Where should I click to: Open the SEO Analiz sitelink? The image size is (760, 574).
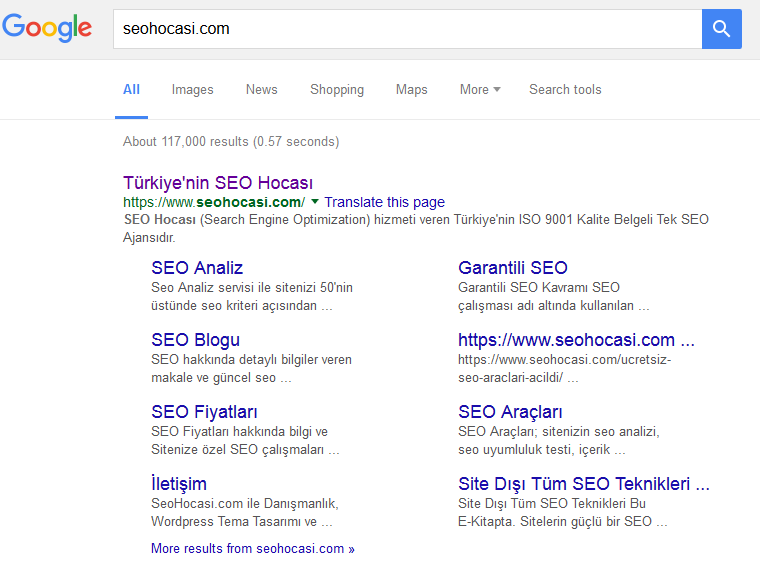pyautogui.click(x=197, y=268)
